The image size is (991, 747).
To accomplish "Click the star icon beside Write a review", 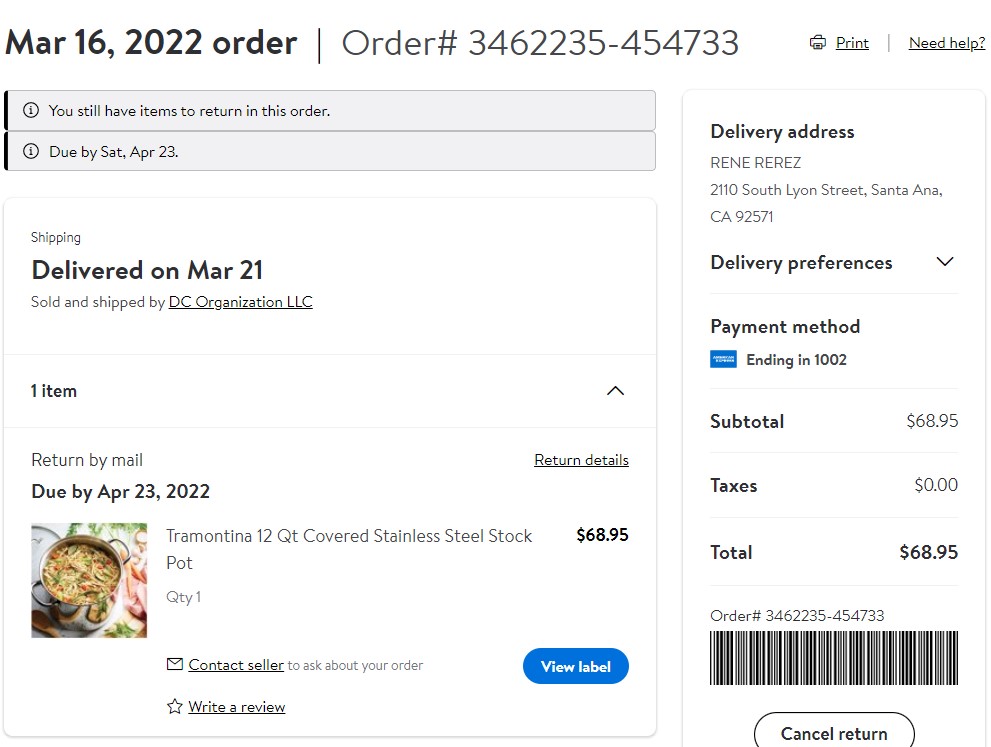I will coord(174,706).
